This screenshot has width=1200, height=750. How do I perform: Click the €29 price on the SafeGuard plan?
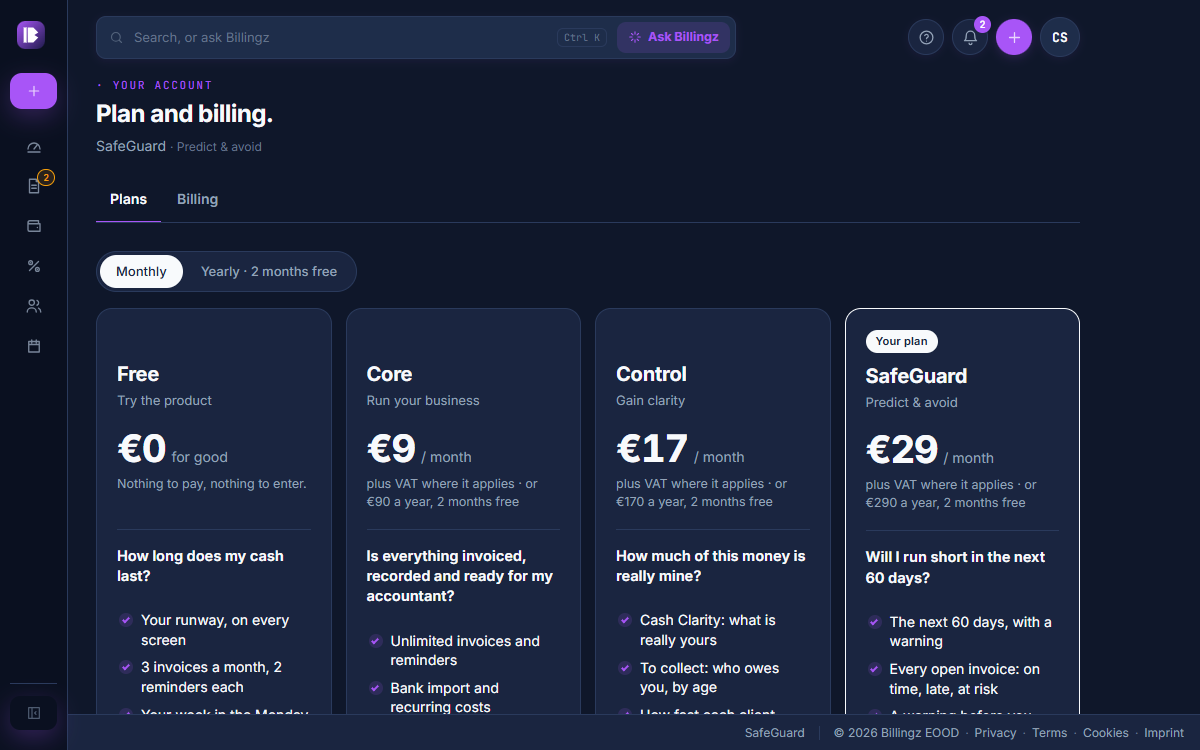click(x=902, y=450)
